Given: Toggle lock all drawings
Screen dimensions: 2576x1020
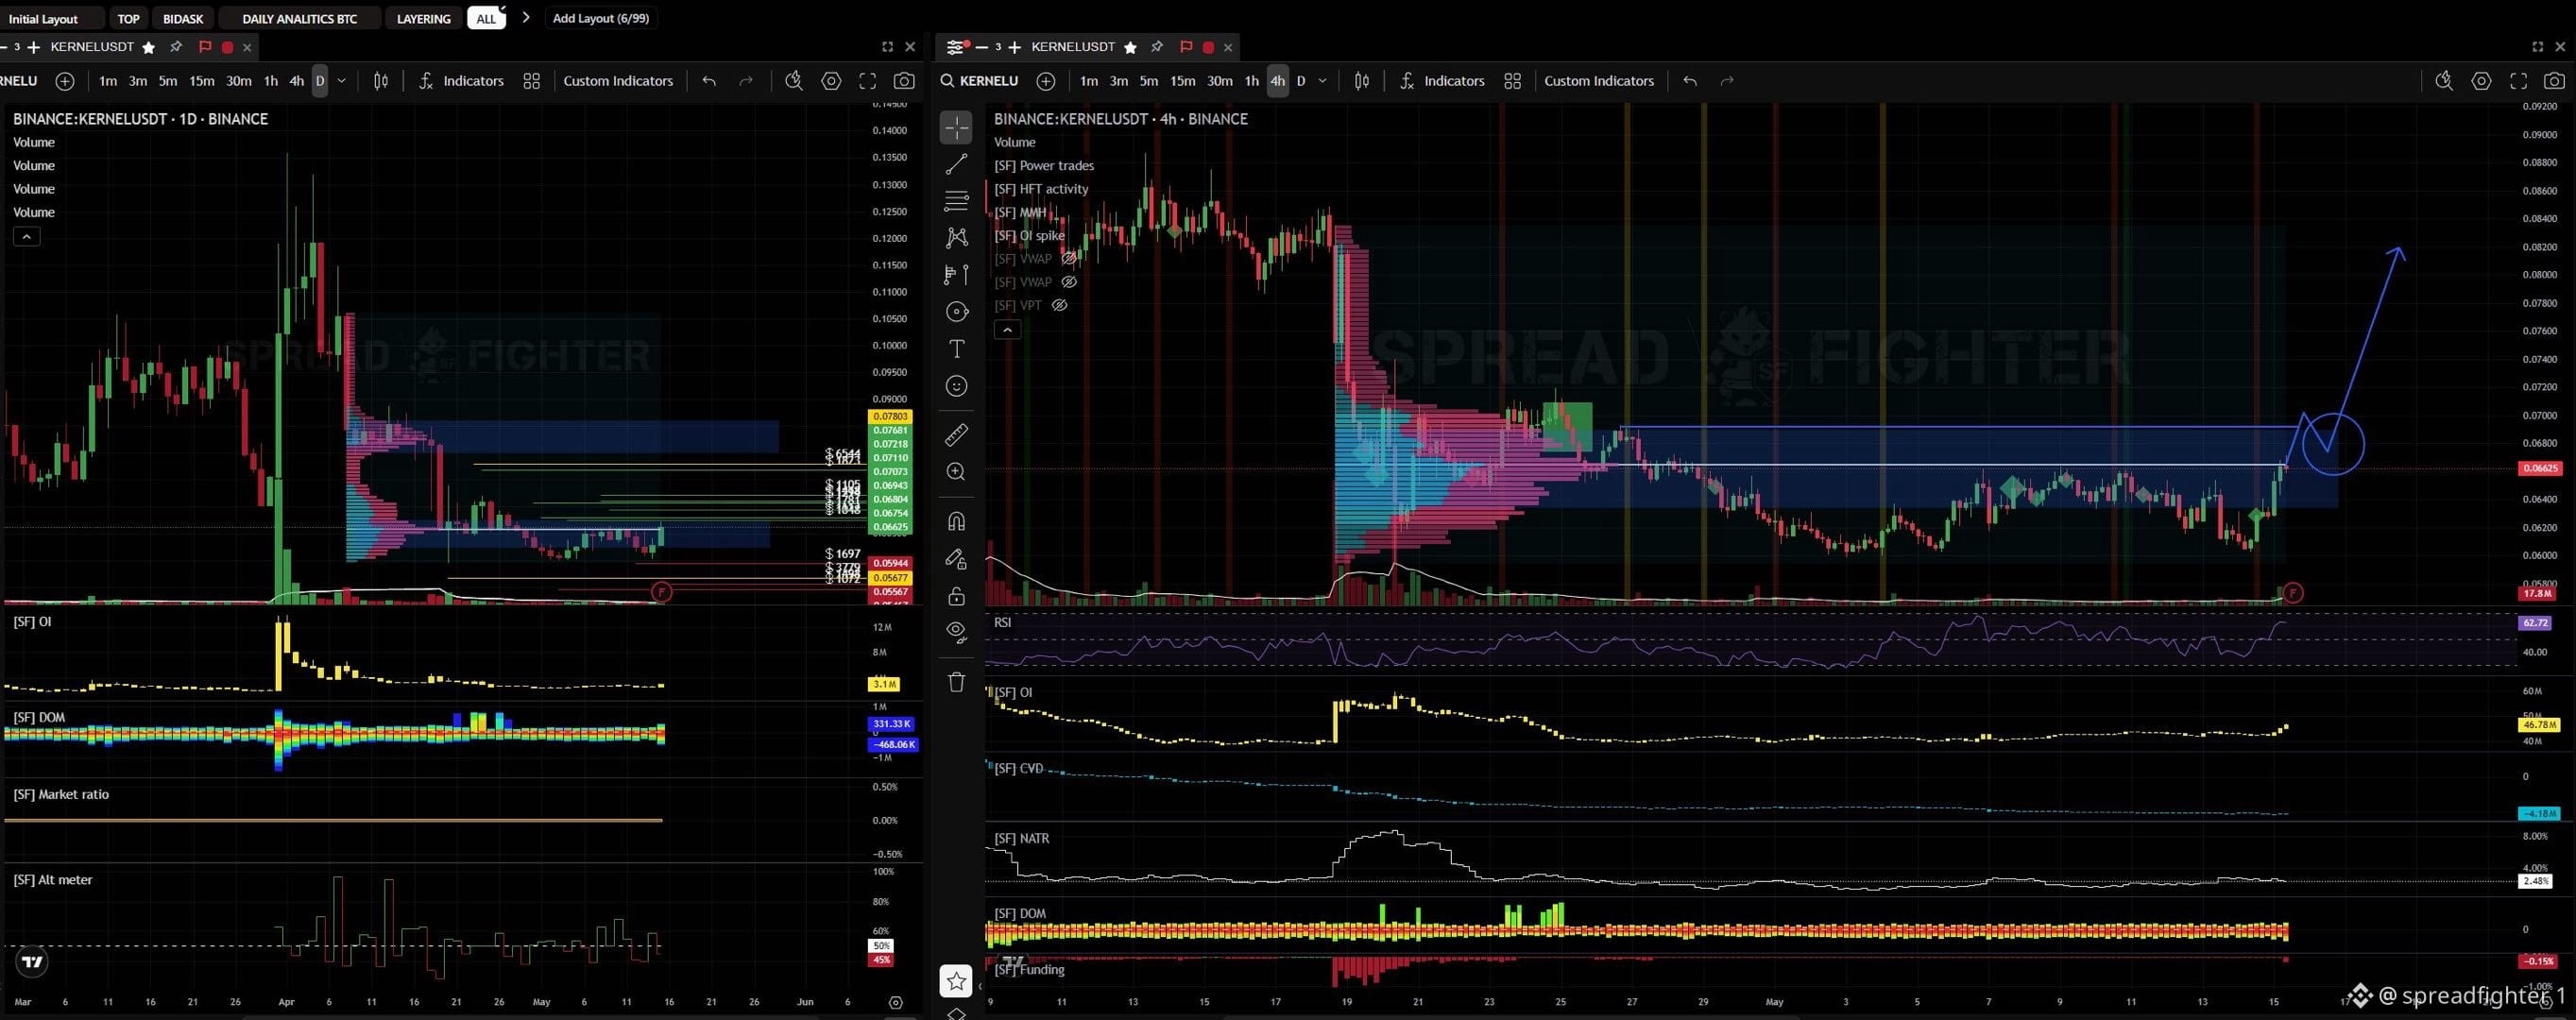Looking at the screenshot, I should coord(956,596).
